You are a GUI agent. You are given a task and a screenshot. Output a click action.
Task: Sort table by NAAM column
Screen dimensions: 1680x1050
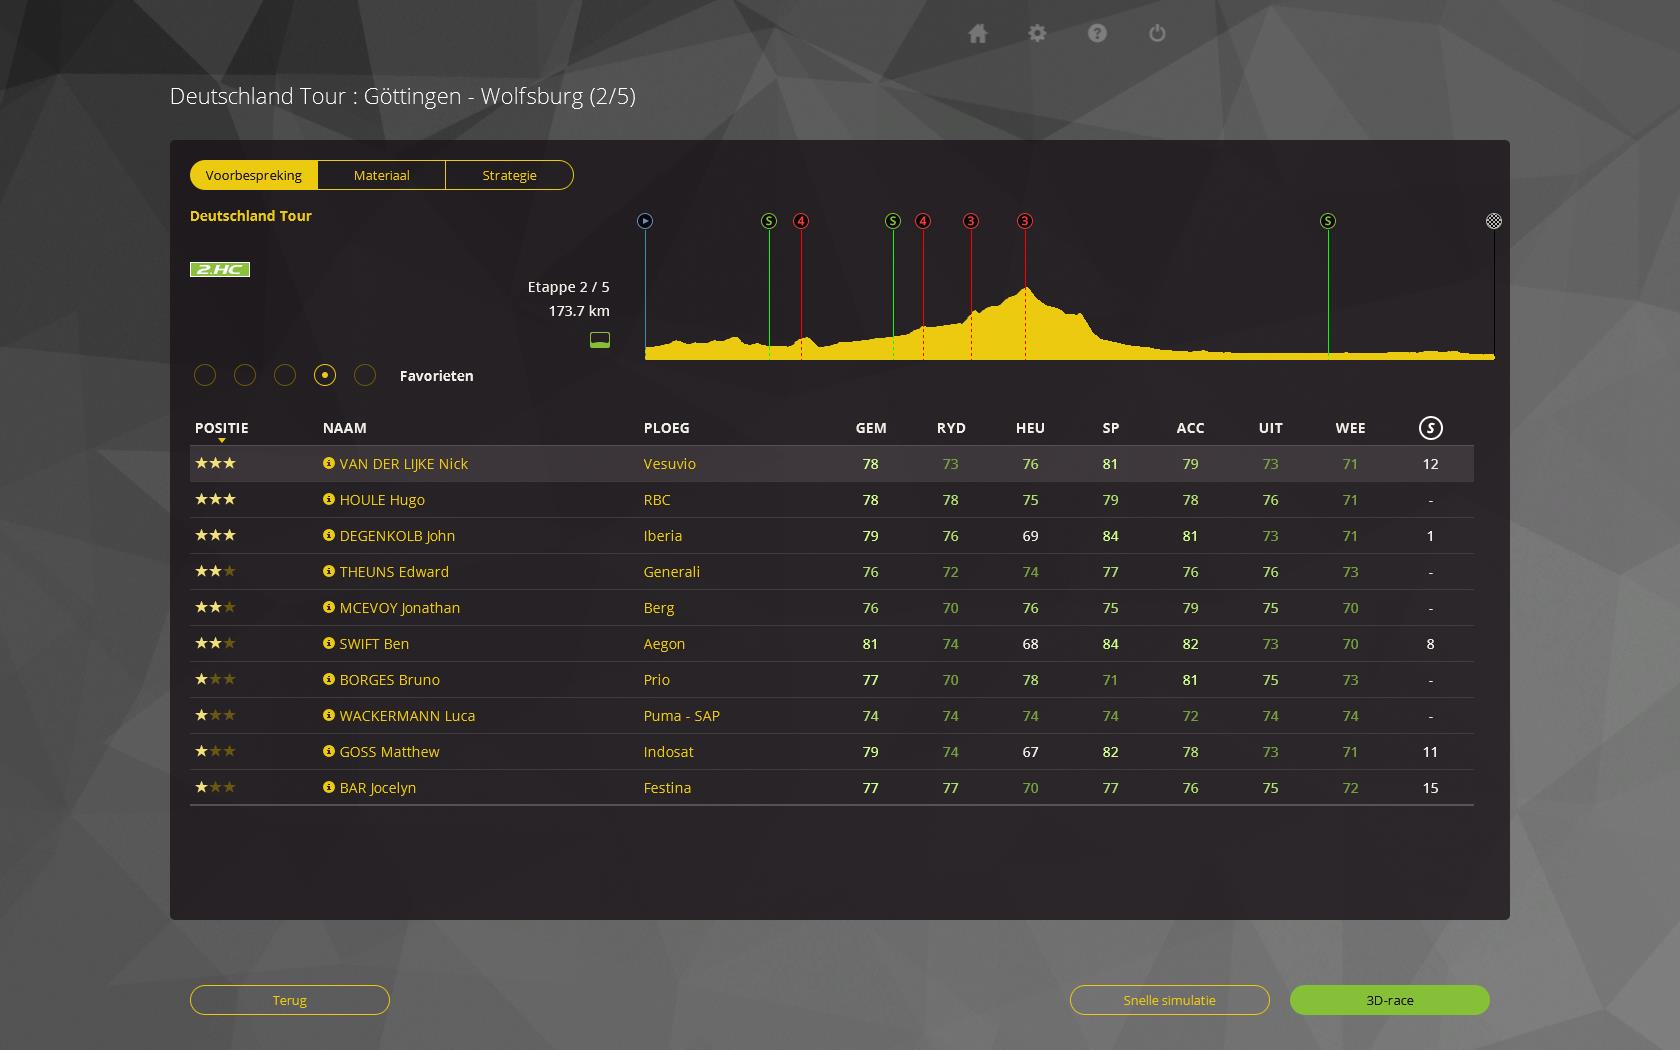pyautogui.click(x=345, y=428)
